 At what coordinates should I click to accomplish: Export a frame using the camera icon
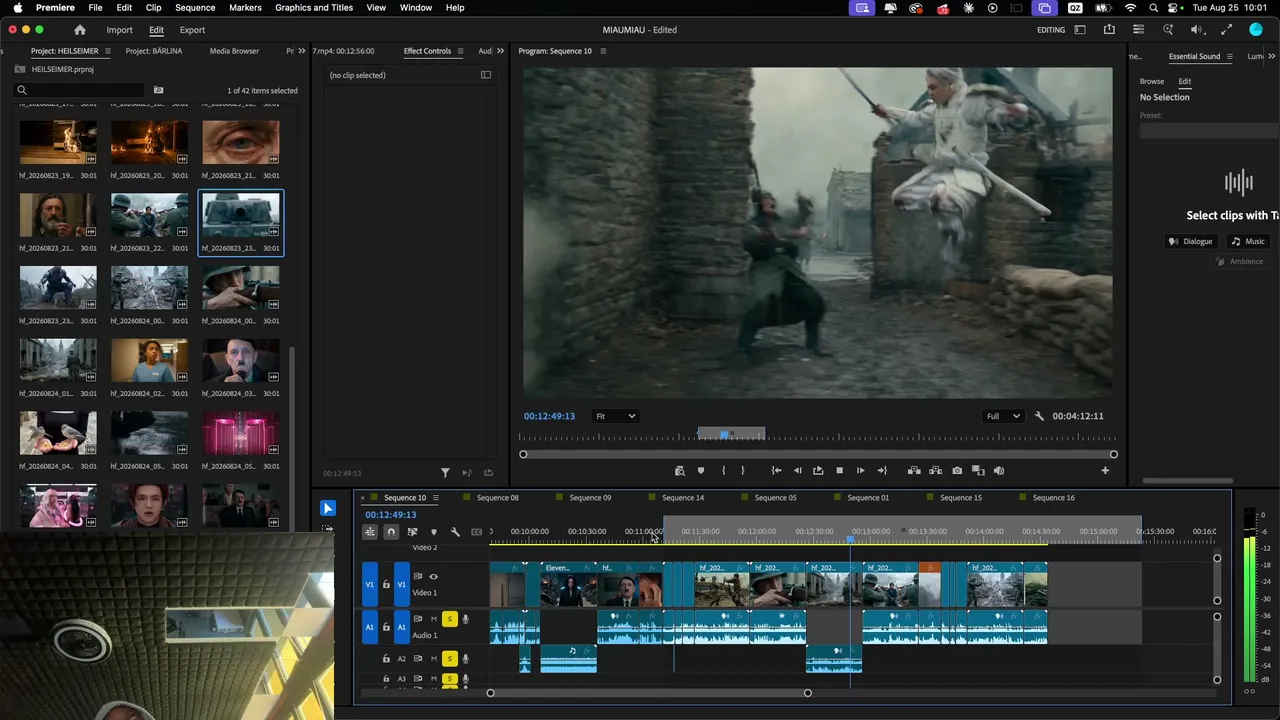click(957, 470)
